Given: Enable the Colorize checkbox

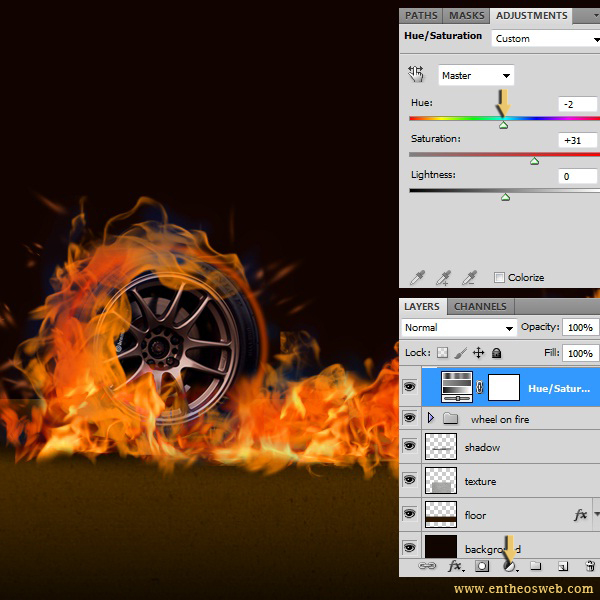Looking at the screenshot, I should click(x=499, y=278).
